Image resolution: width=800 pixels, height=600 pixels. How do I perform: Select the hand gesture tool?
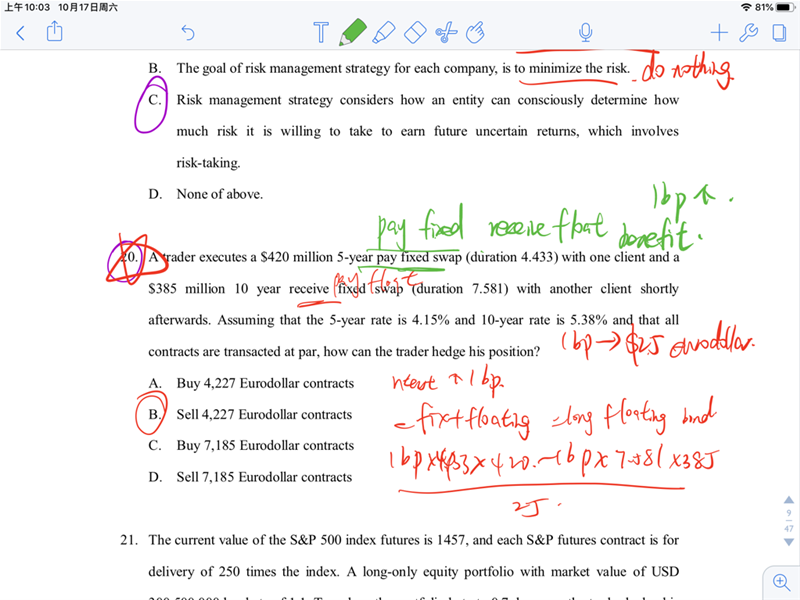(476, 33)
